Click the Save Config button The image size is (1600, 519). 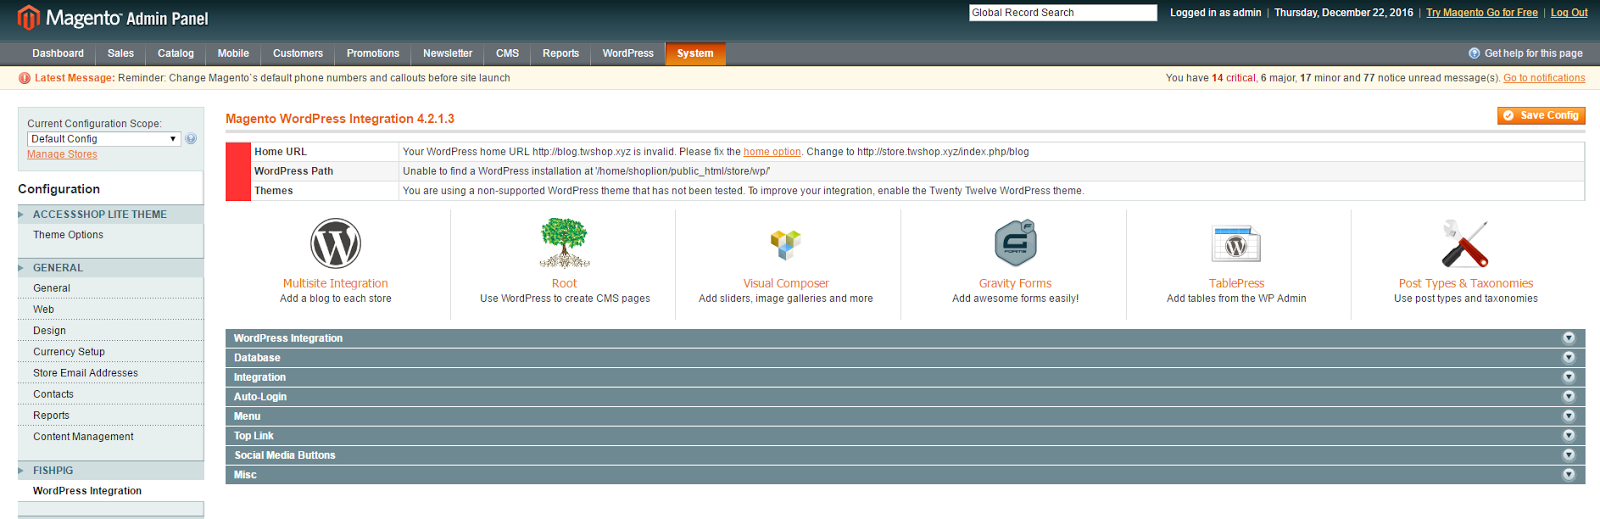tap(1541, 116)
